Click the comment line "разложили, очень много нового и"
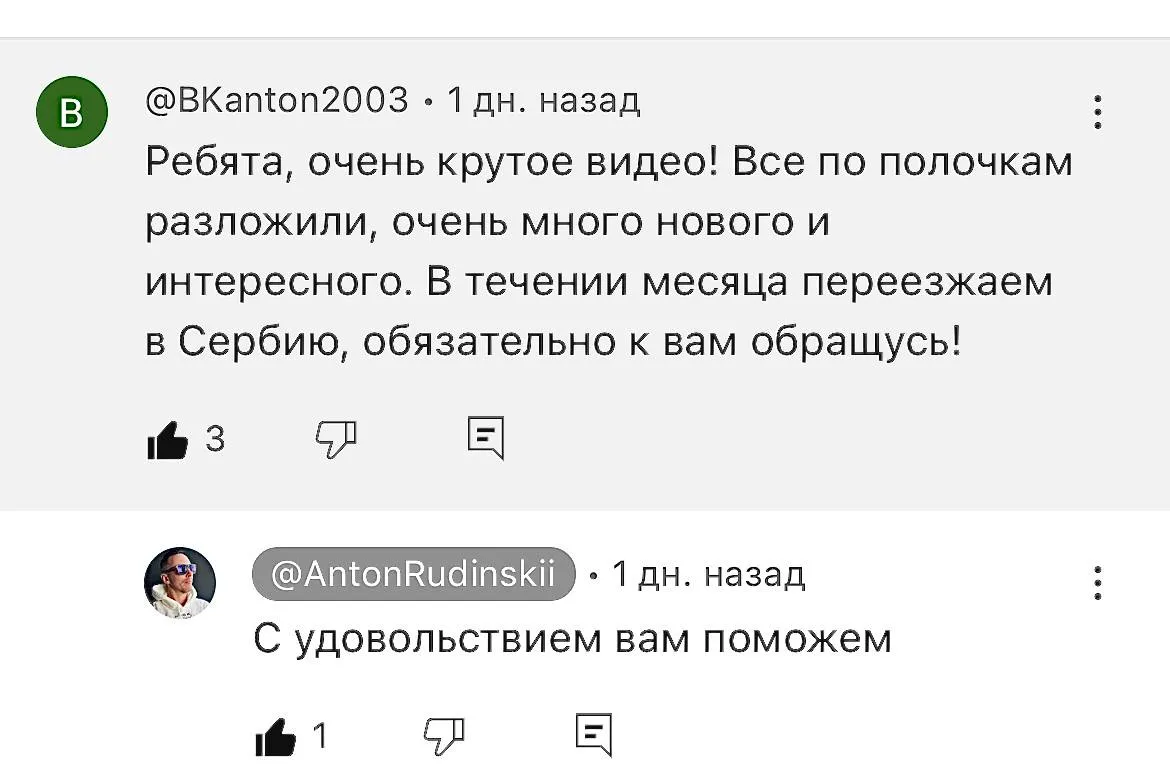This screenshot has width=1170, height=783. pyautogui.click(x=488, y=222)
